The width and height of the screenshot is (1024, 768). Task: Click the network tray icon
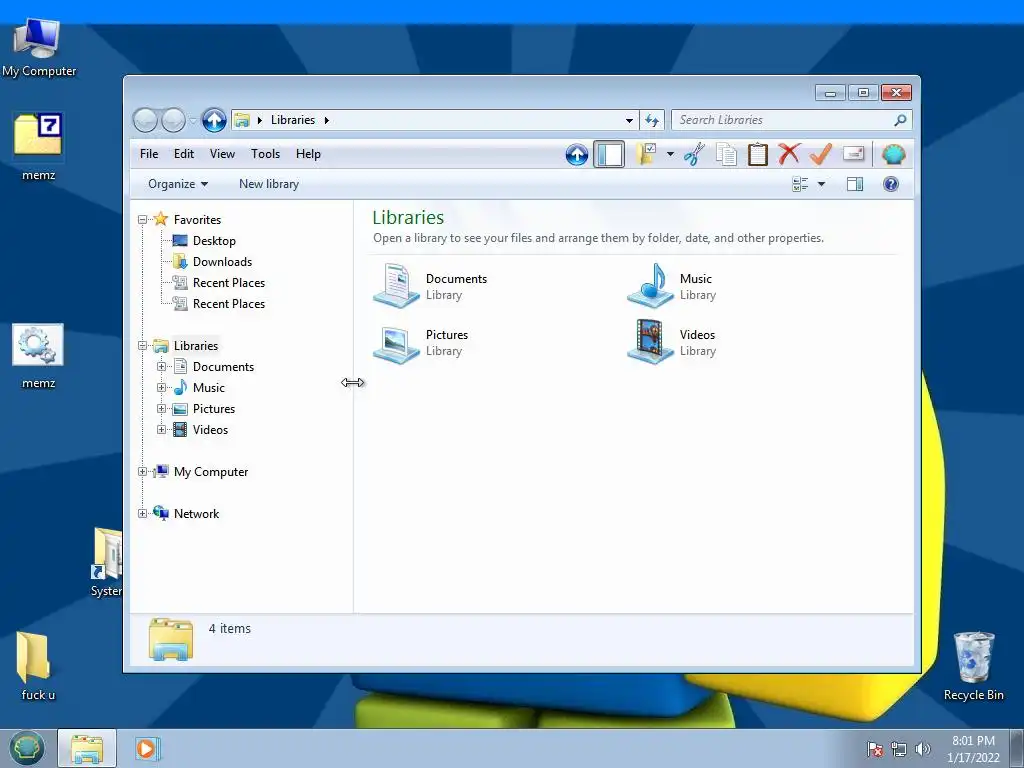(x=899, y=749)
